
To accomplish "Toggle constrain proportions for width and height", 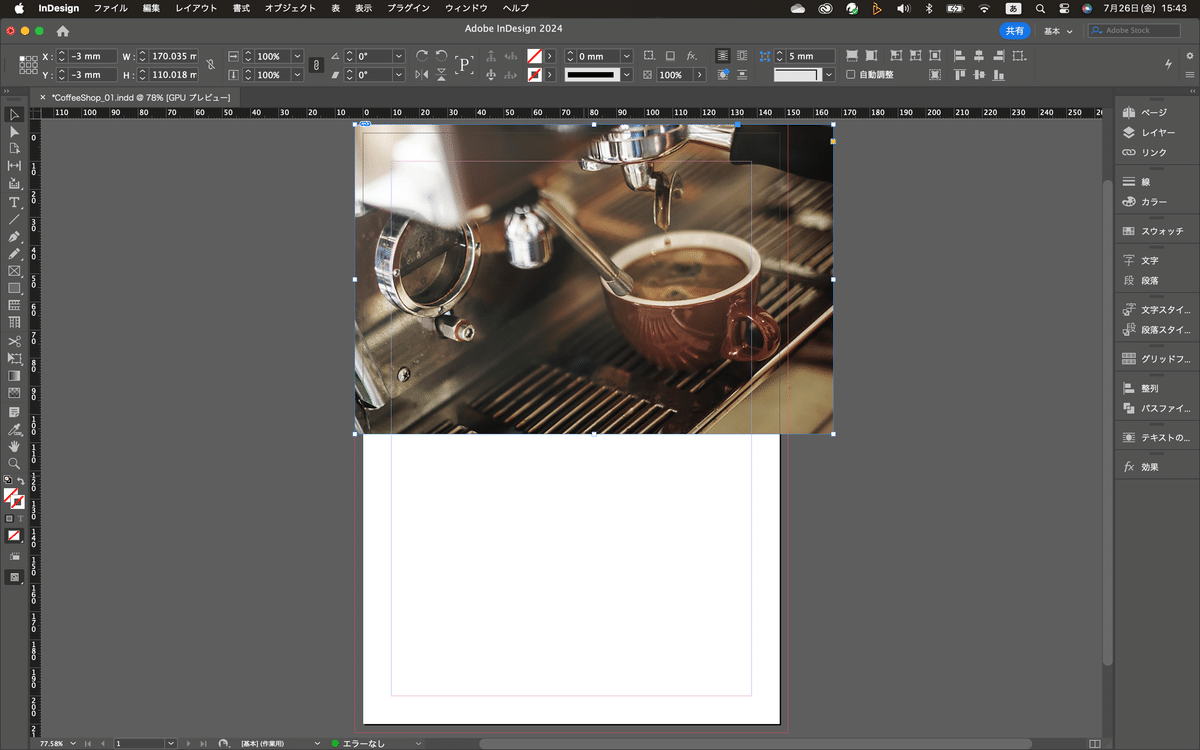I will pyautogui.click(x=210, y=65).
